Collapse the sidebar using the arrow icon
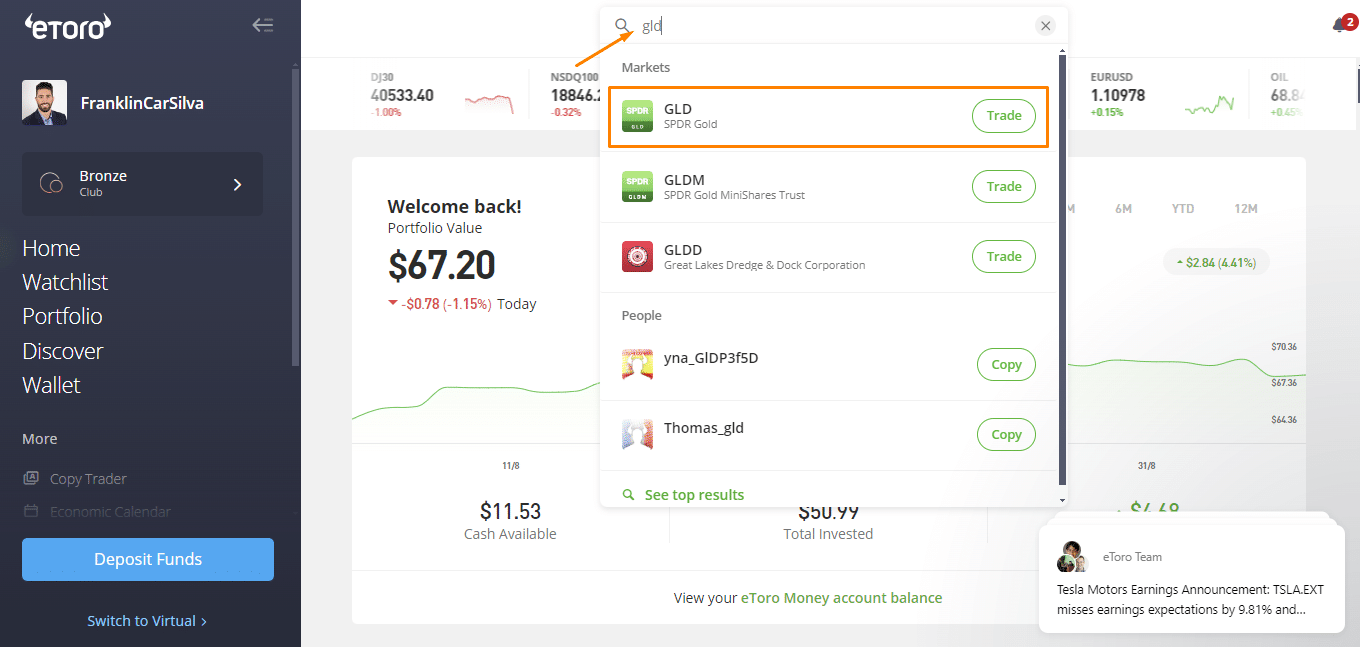This screenshot has height=647, width=1360. [263, 25]
